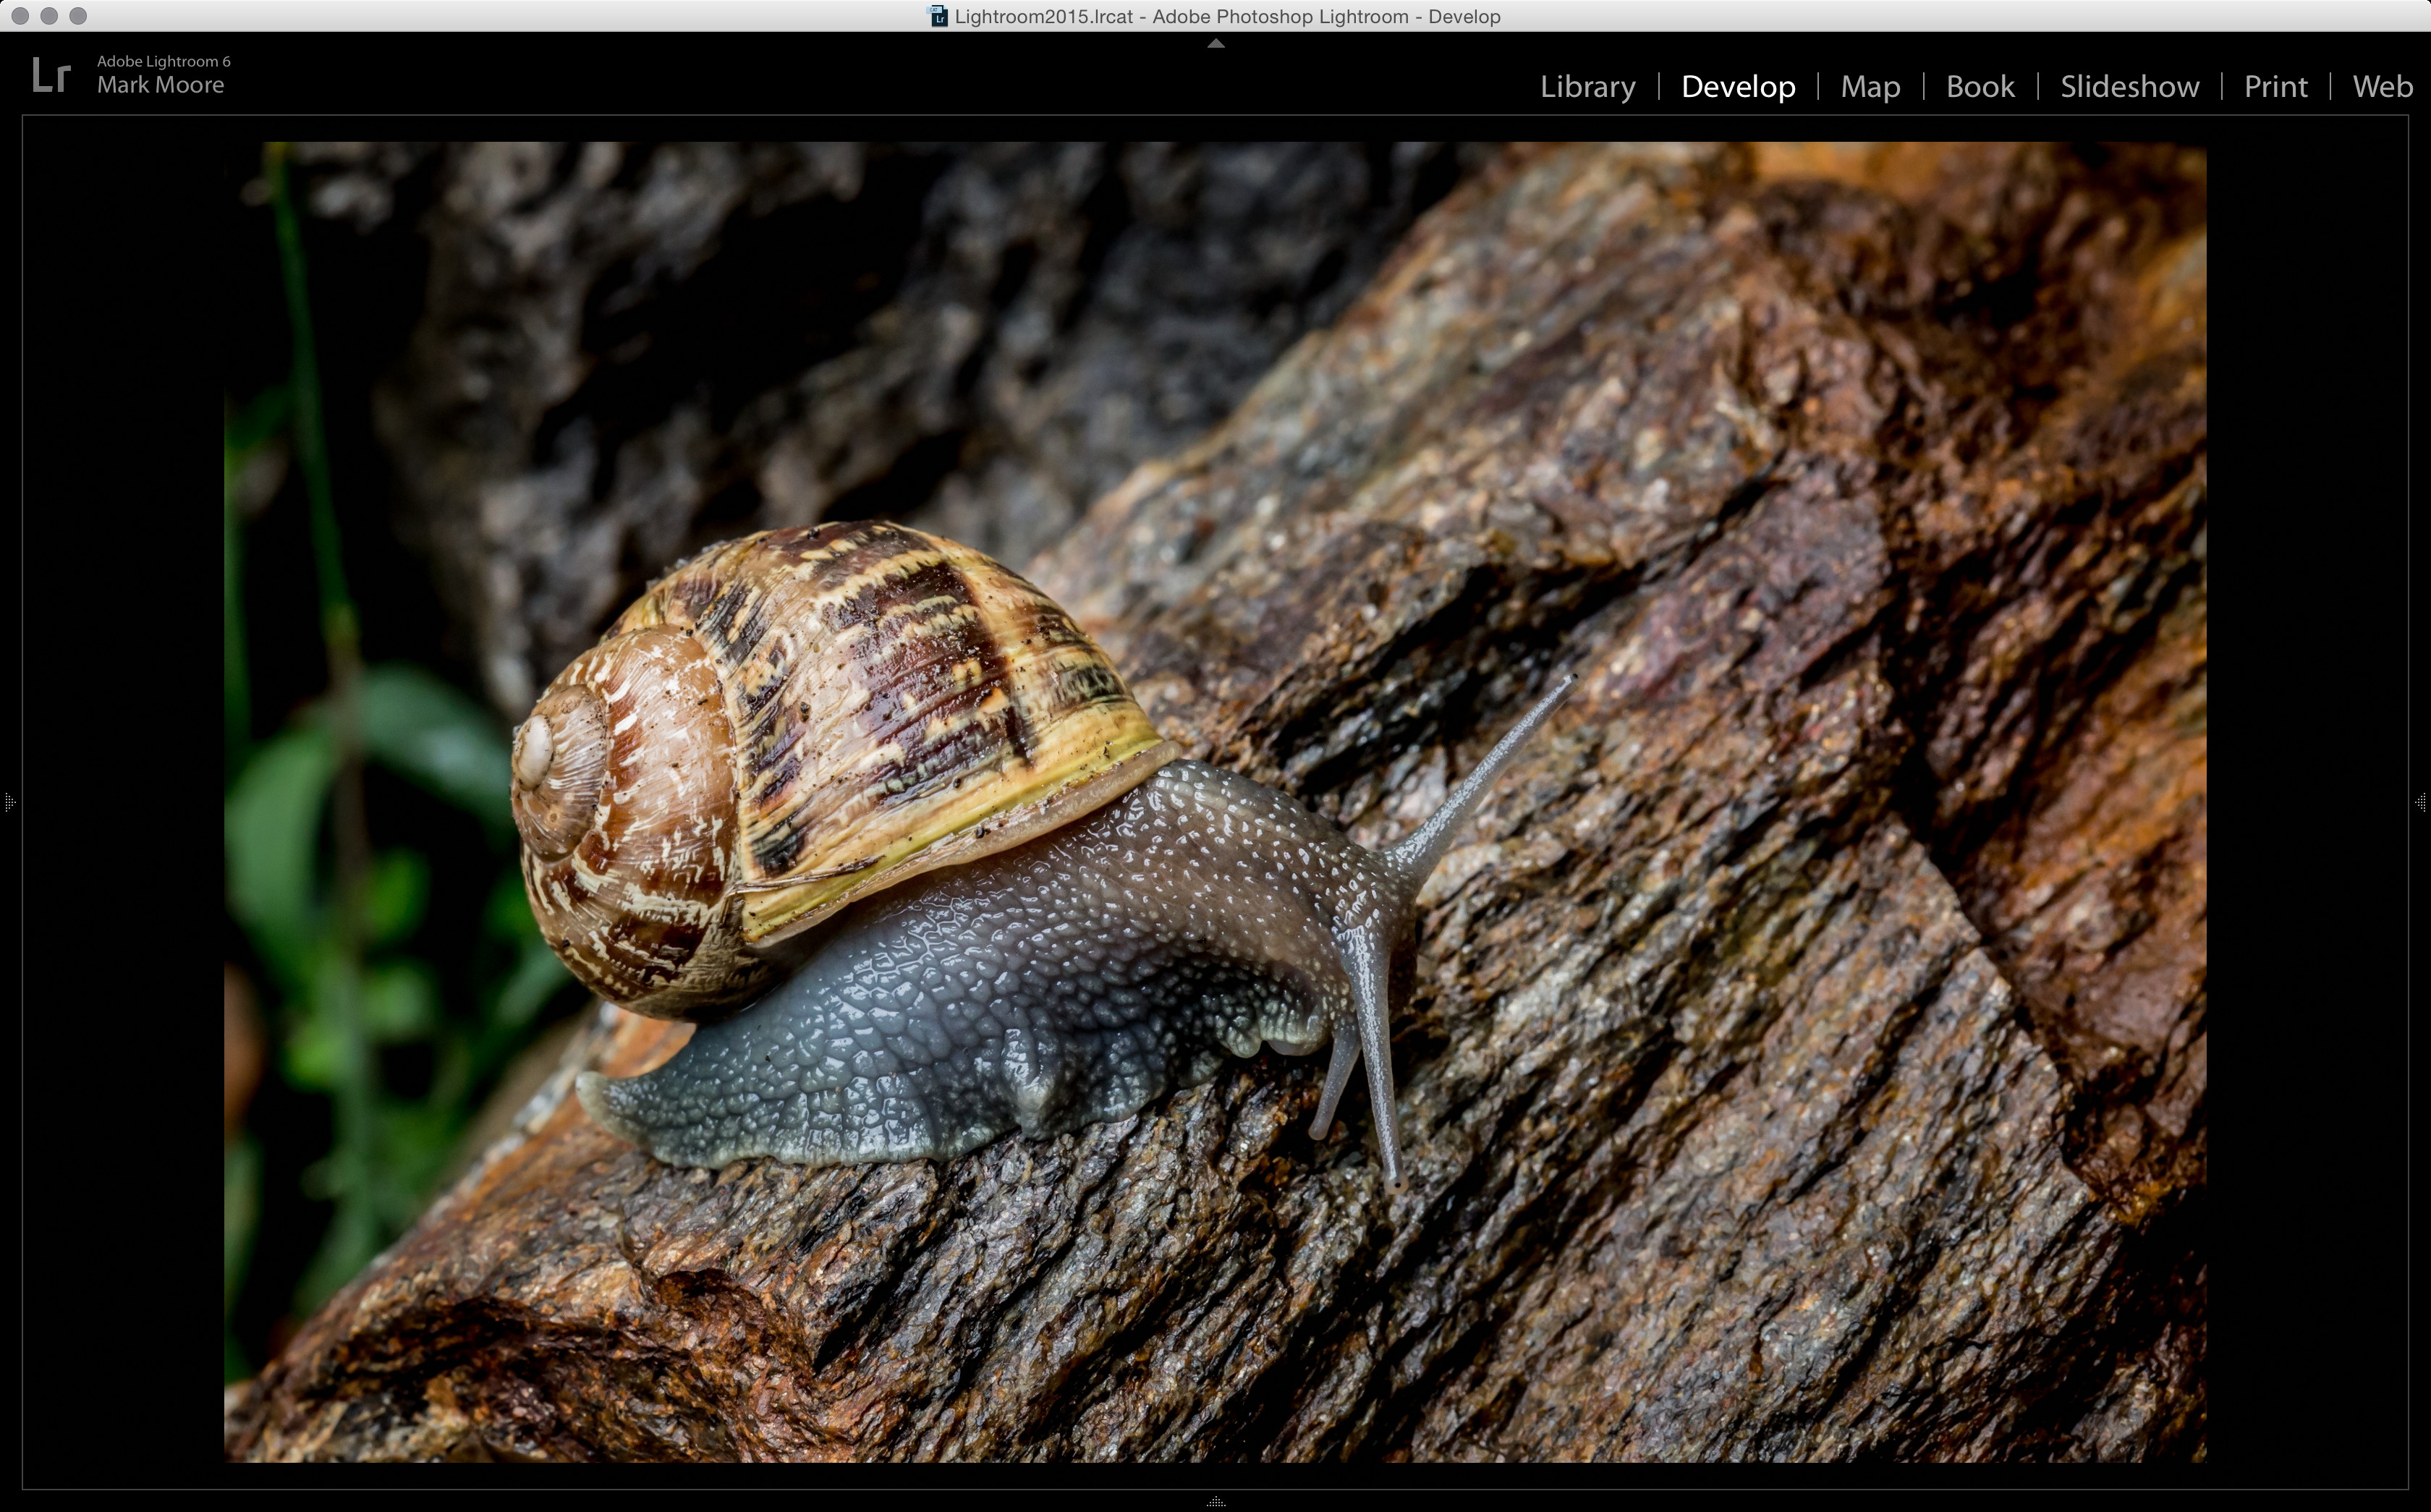The height and width of the screenshot is (1512, 2431).
Task: Click the Mark Moore identity plate text
Action: 160,85
